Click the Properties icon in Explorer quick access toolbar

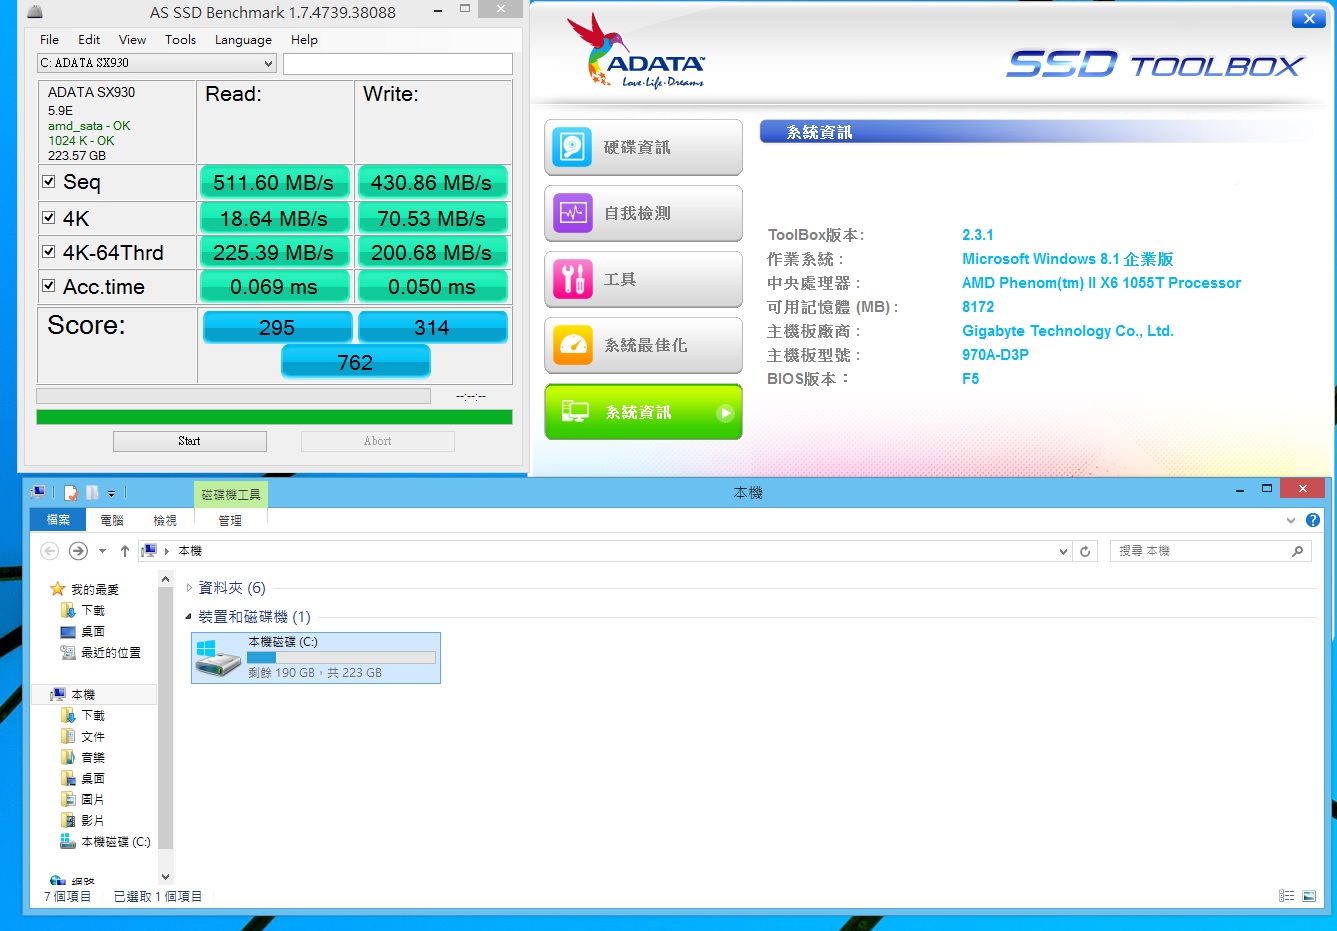click(x=71, y=493)
